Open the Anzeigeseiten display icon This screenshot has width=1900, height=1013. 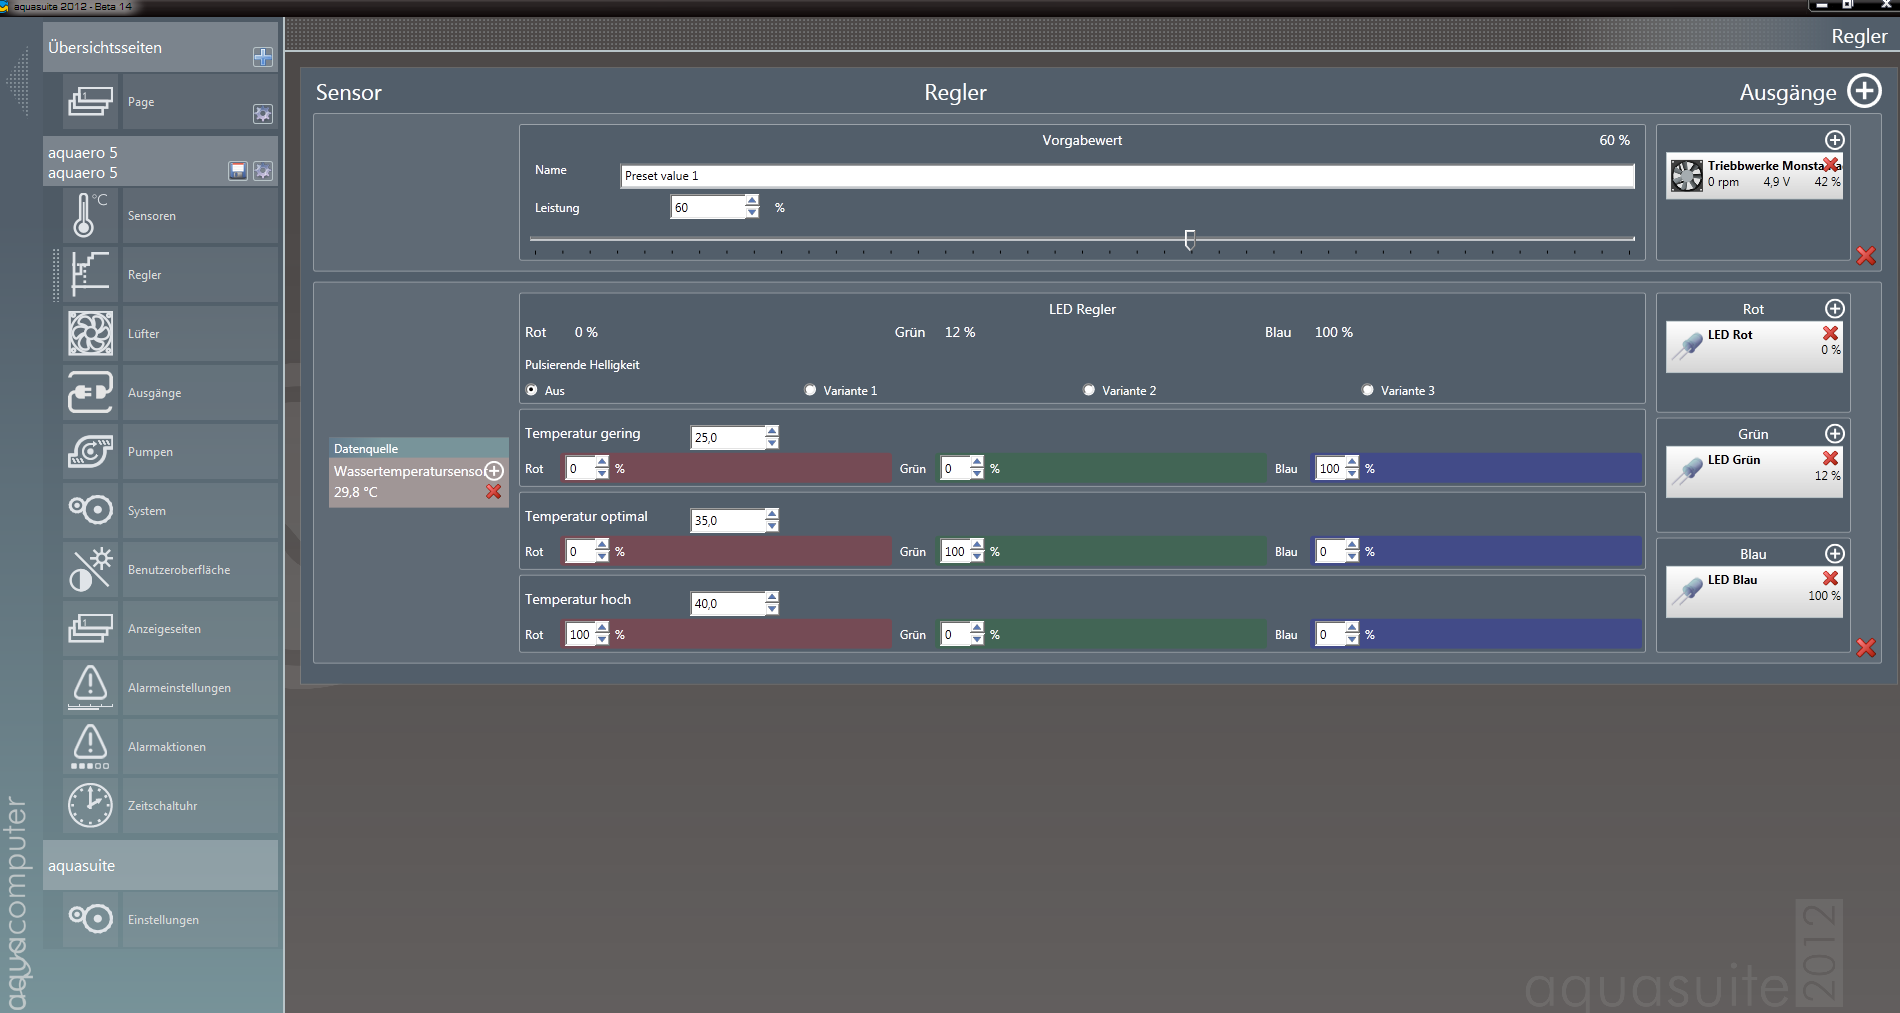[x=90, y=628]
